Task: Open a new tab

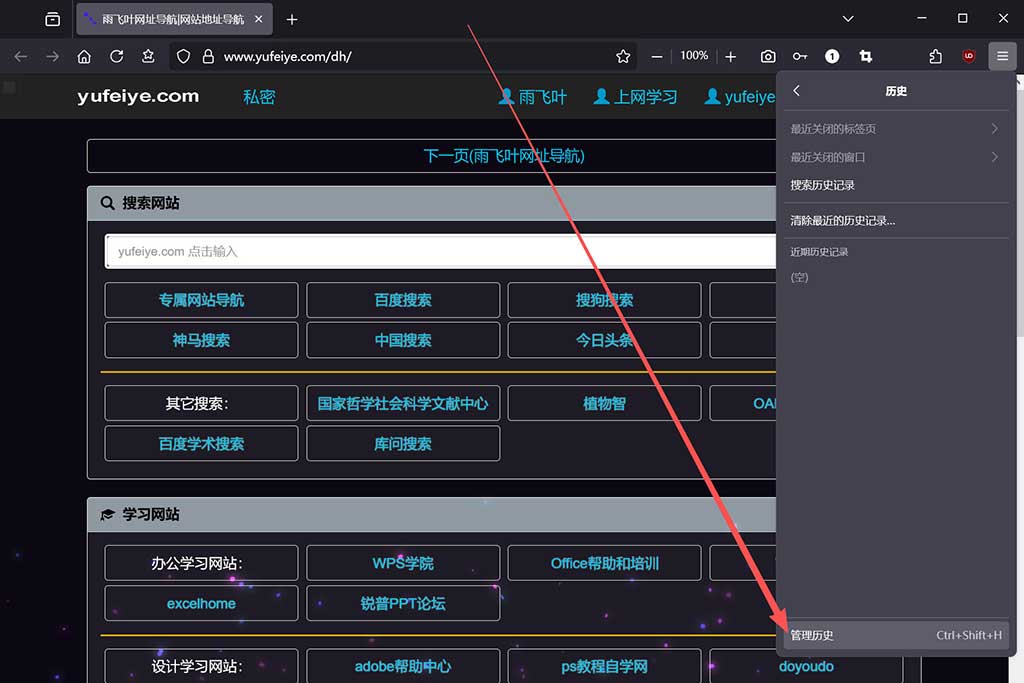Action: [x=292, y=20]
